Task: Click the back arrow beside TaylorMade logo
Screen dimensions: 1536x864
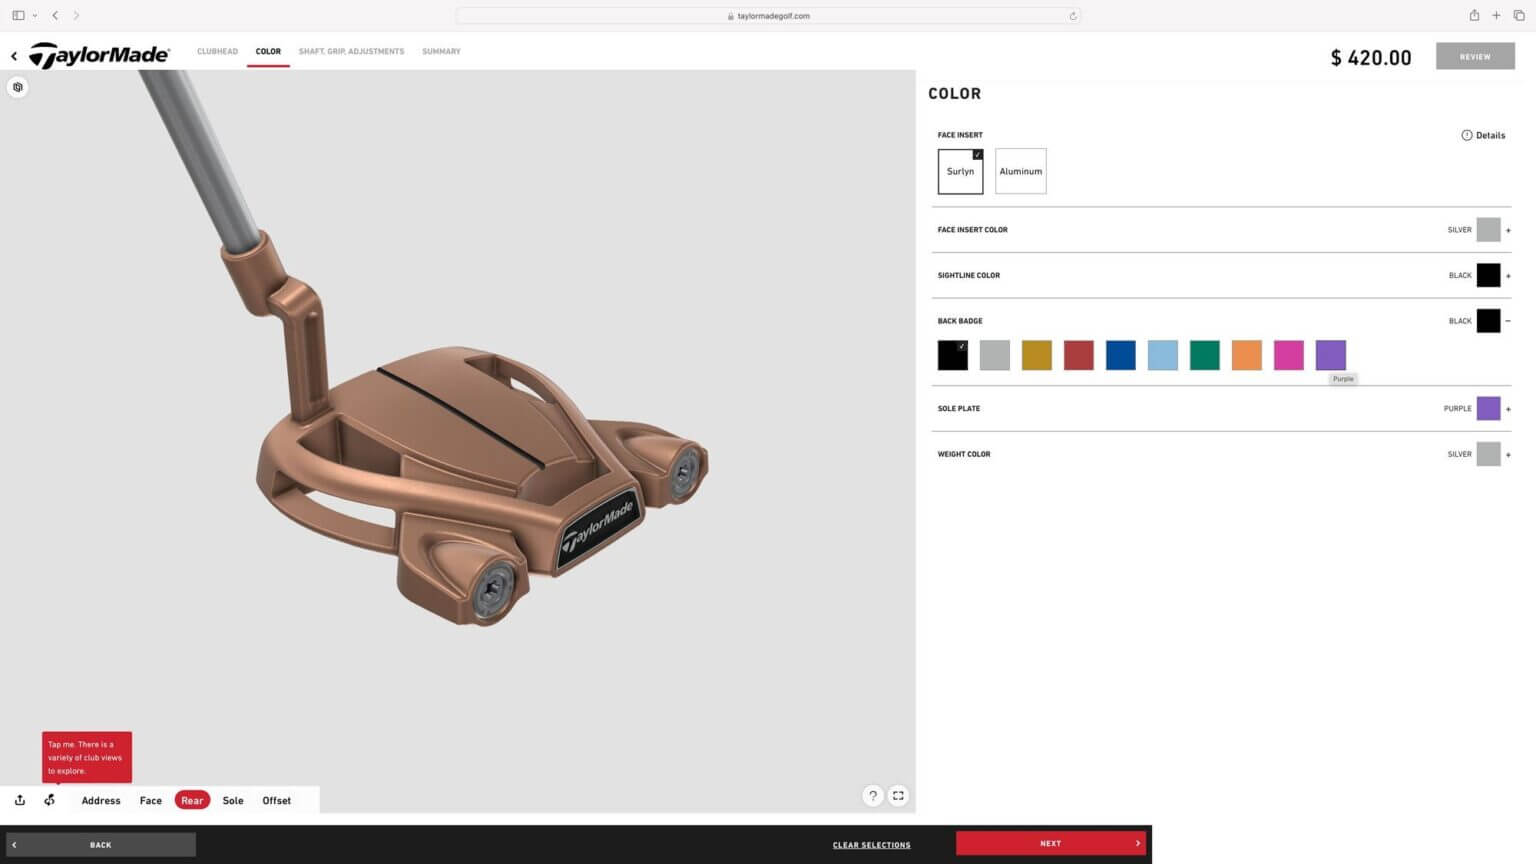Action: tap(14, 56)
